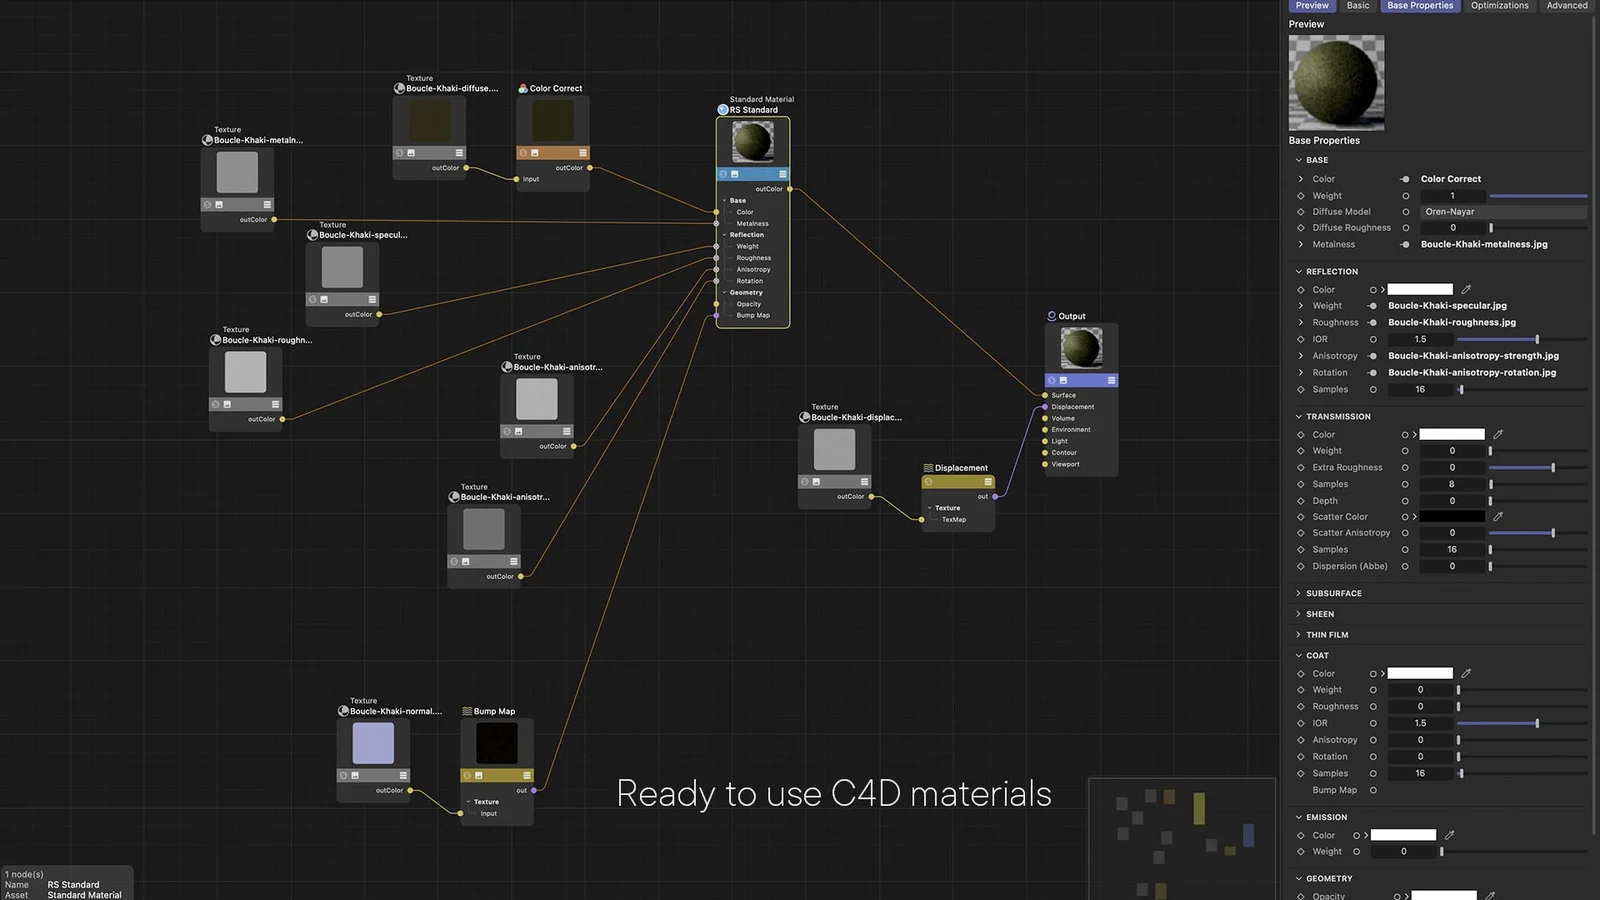Click the white Reflection Color swatch
This screenshot has width=1600, height=900.
pyautogui.click(x=1420, y=289)
